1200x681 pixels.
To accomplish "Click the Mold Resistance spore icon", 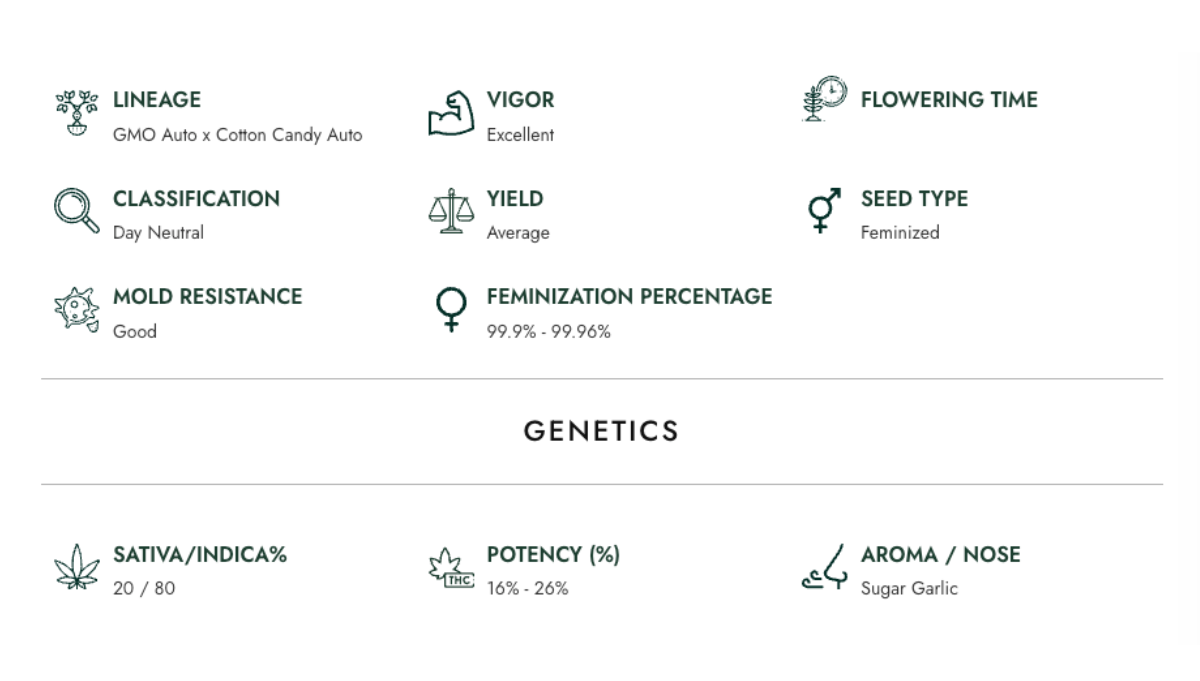I will (76, 309).
